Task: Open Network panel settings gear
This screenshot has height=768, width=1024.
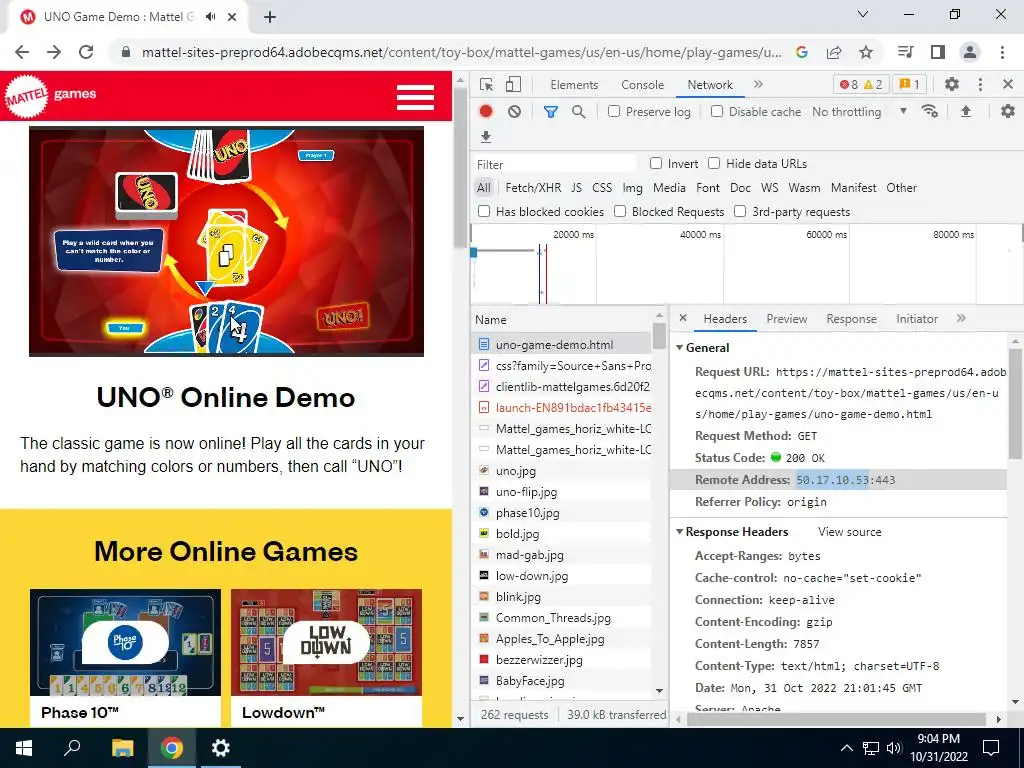Action: pyautogui.click(x=1008, y=112)
